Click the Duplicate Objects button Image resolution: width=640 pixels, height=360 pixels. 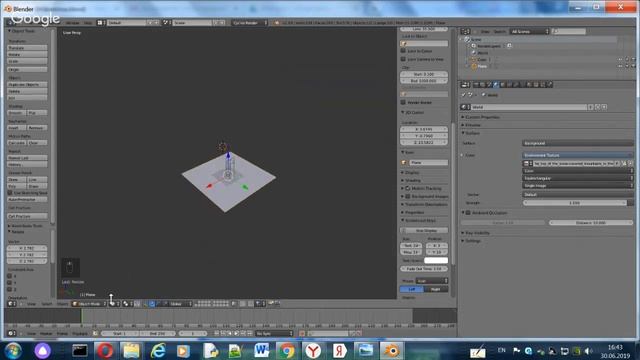[x=27, y=84]
